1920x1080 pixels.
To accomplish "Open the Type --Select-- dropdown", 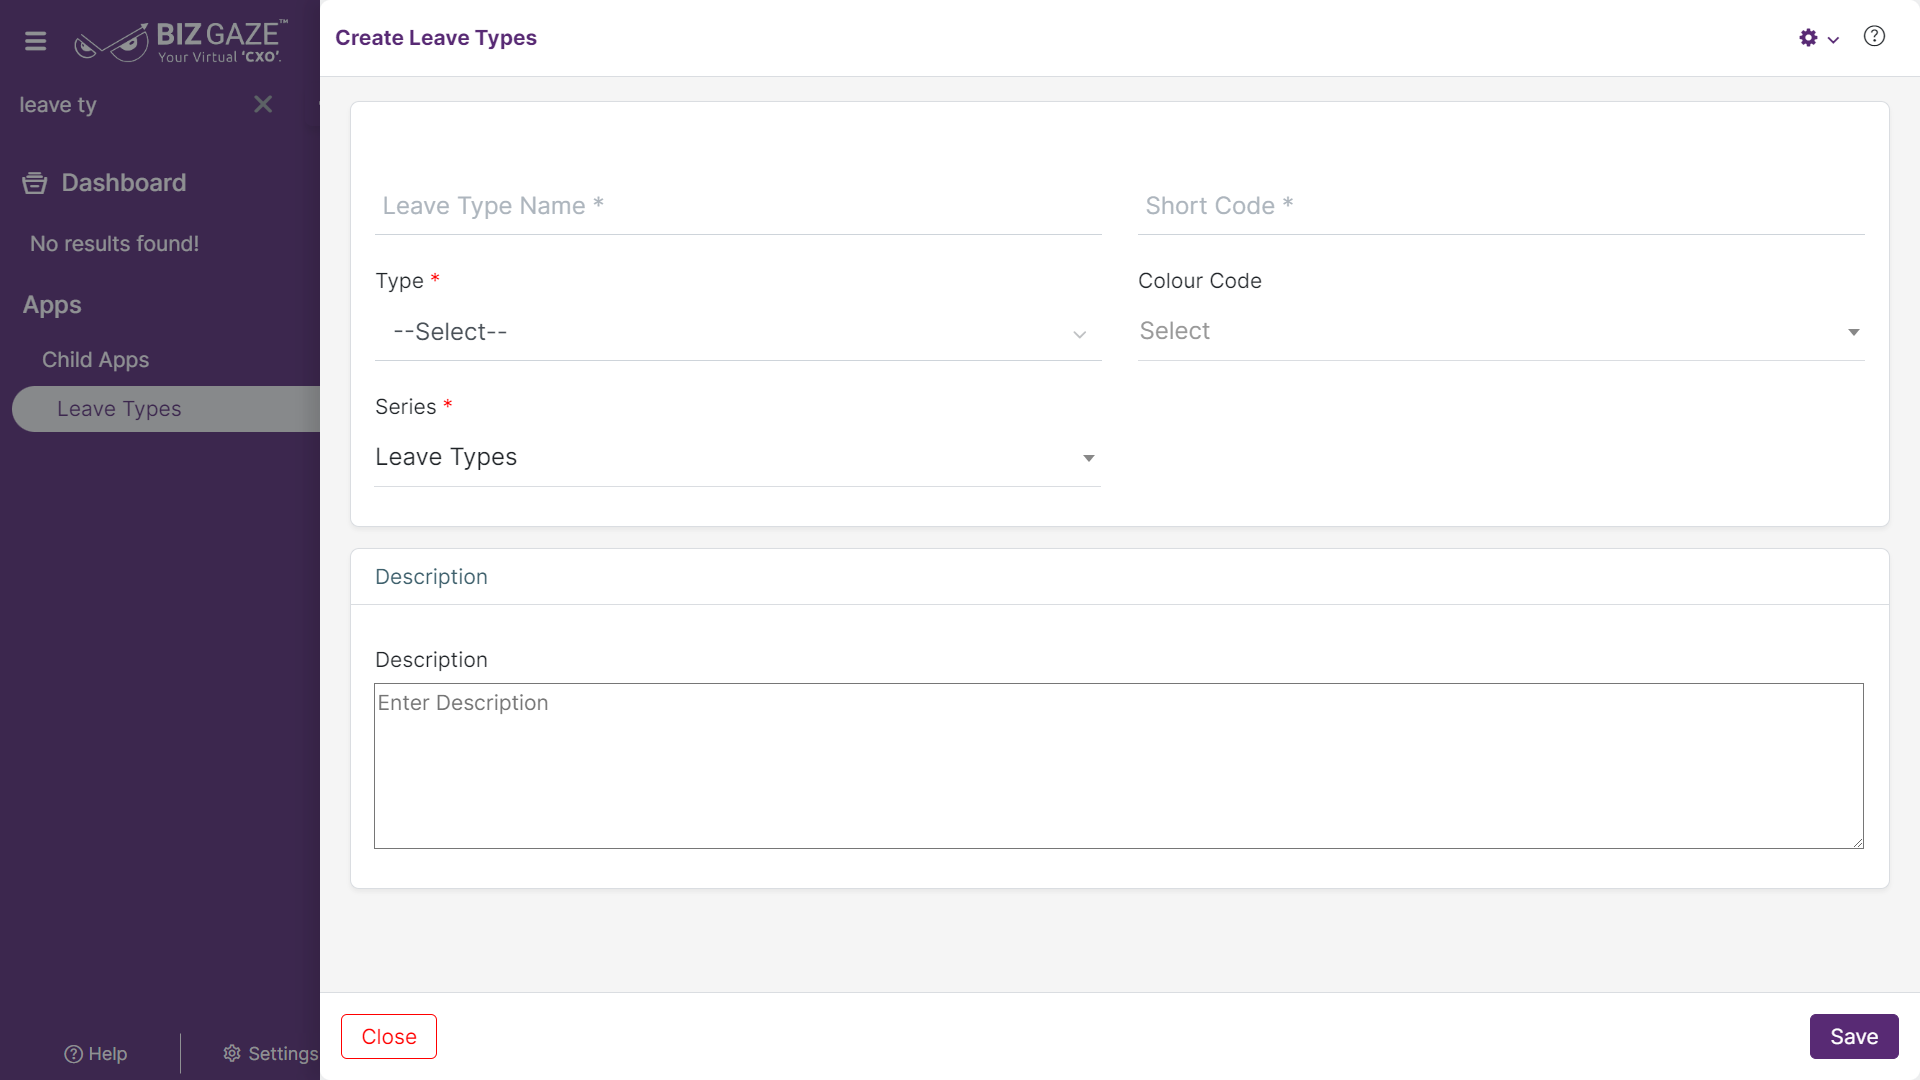I will point(738,332).
